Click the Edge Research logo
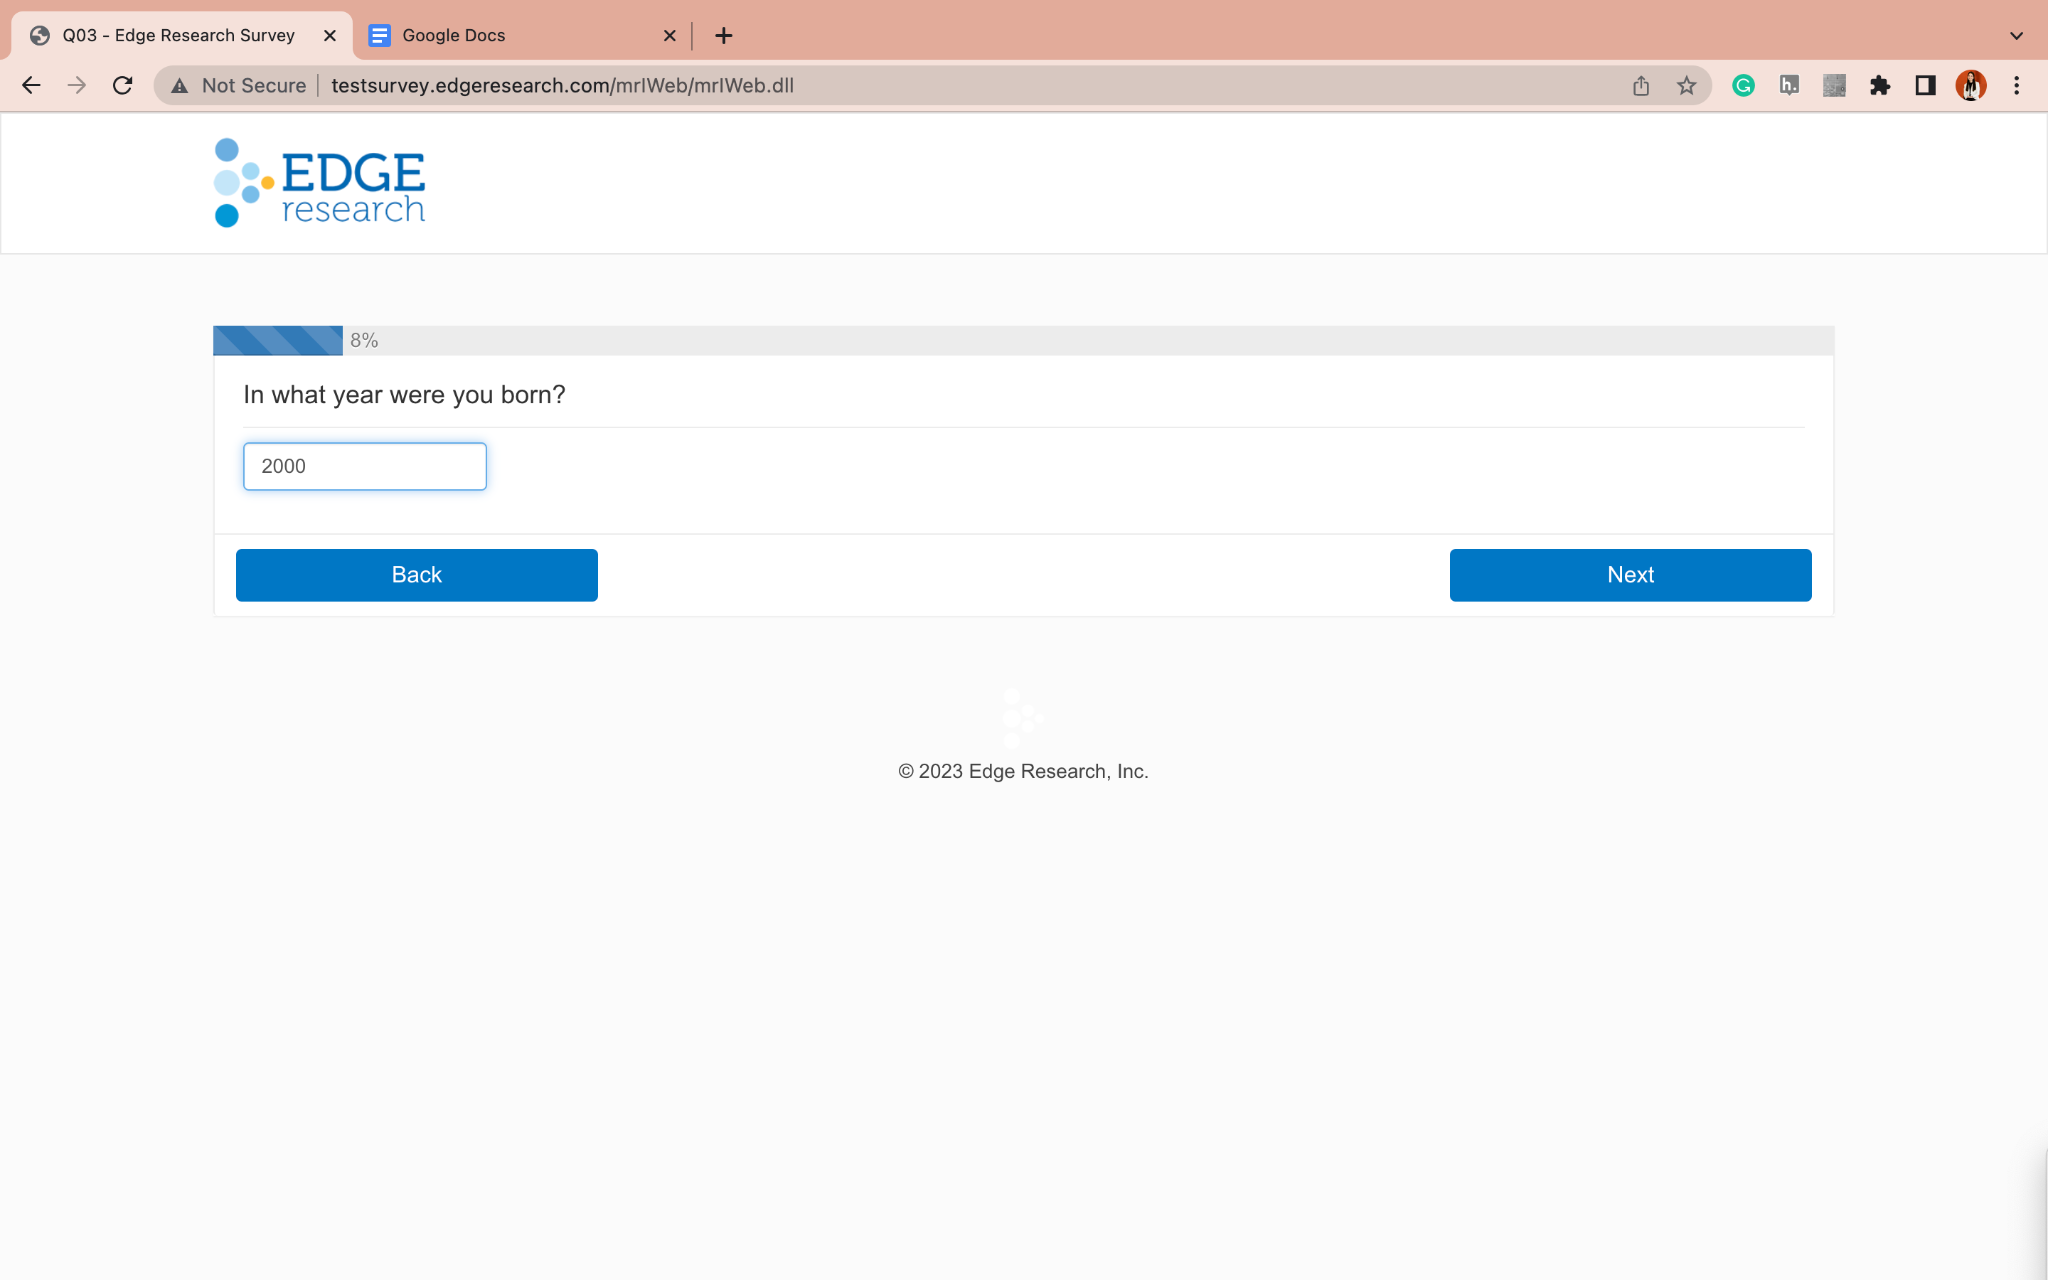 click(320, 183)
